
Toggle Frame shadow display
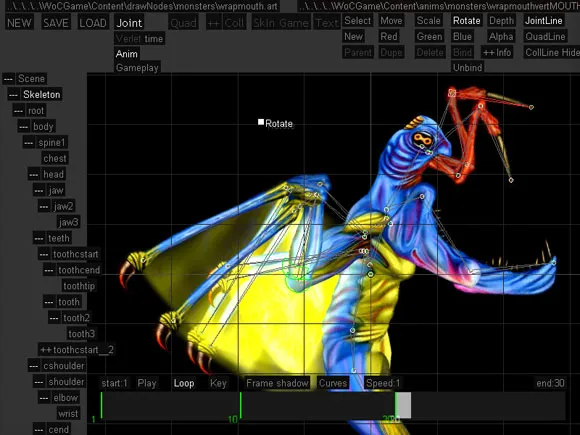tap(277, 383)
